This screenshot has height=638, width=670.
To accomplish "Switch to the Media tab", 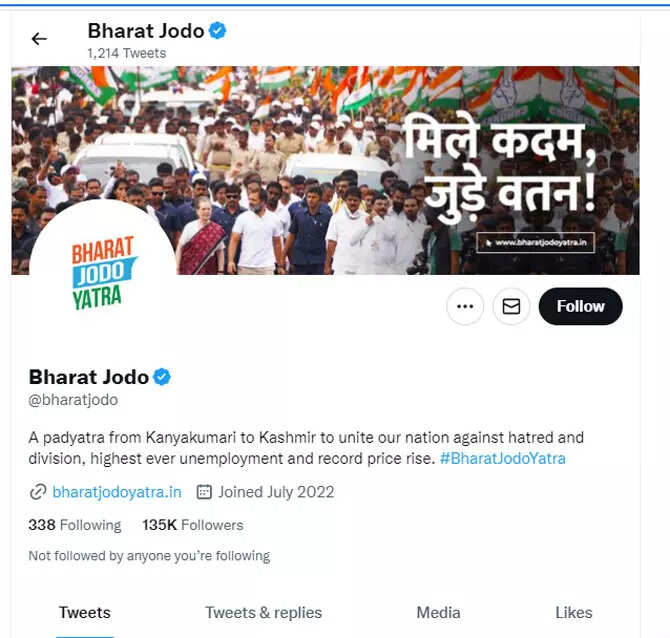I will click(438, 613).
